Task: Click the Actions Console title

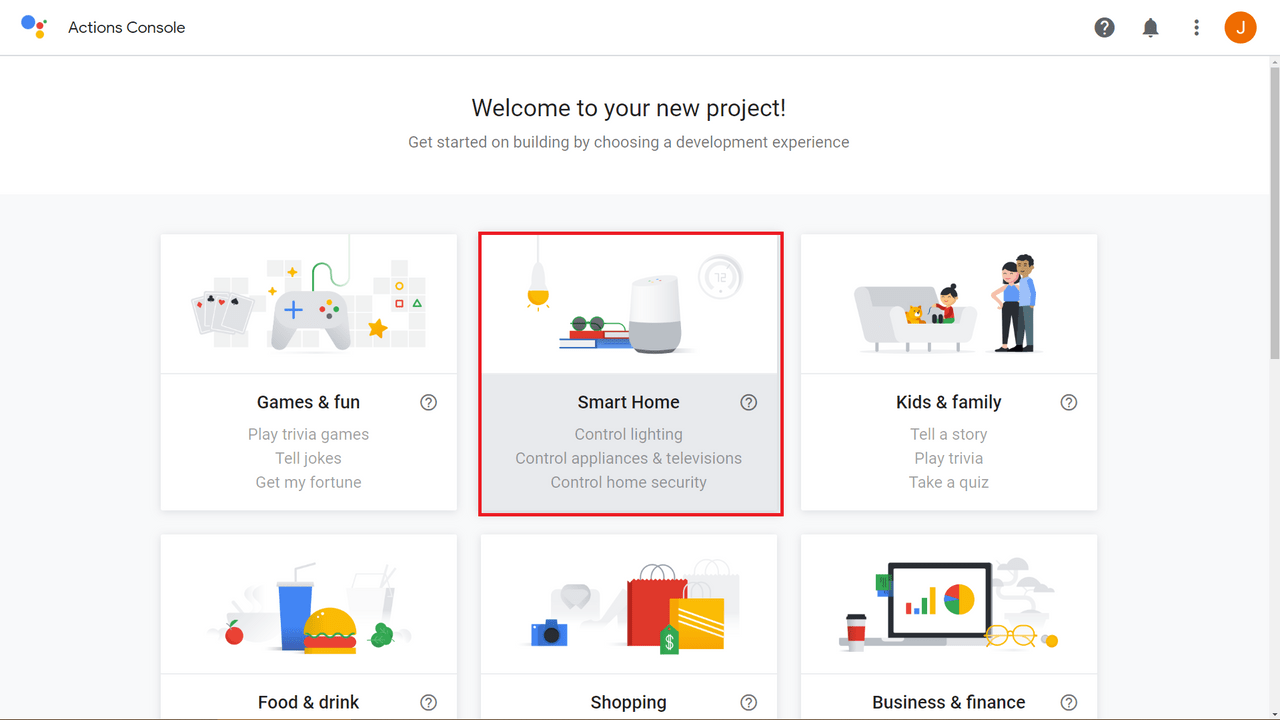Action: tap(127, 27)
